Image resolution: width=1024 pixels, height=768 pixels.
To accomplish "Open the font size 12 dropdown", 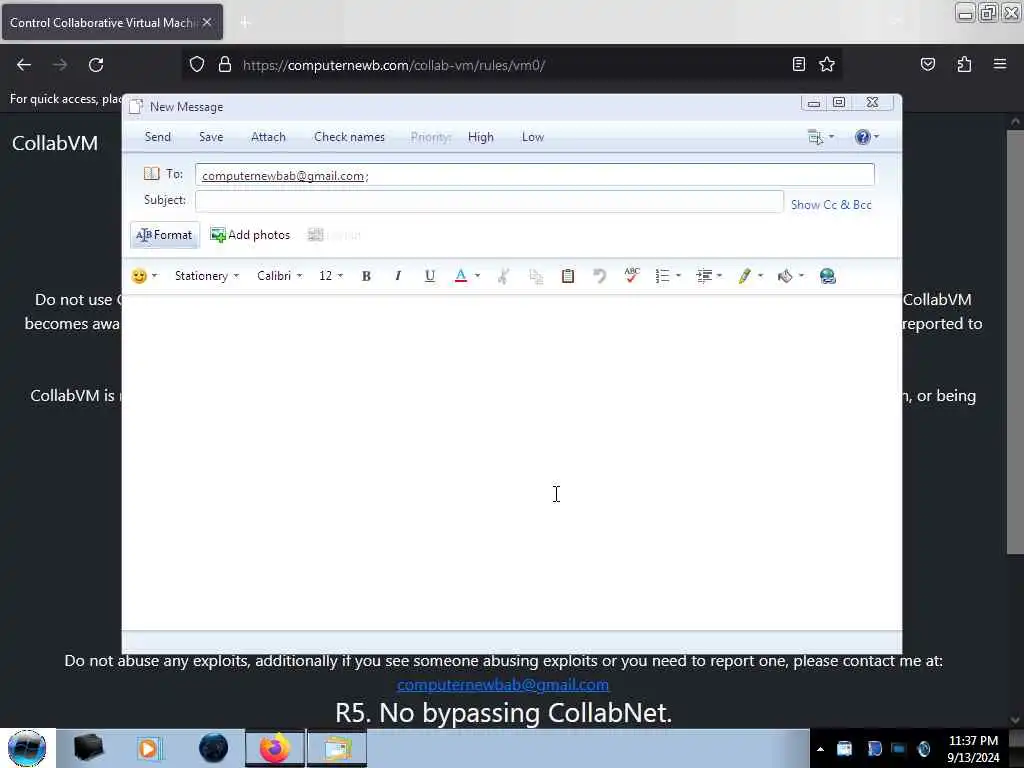I will 330,276.
